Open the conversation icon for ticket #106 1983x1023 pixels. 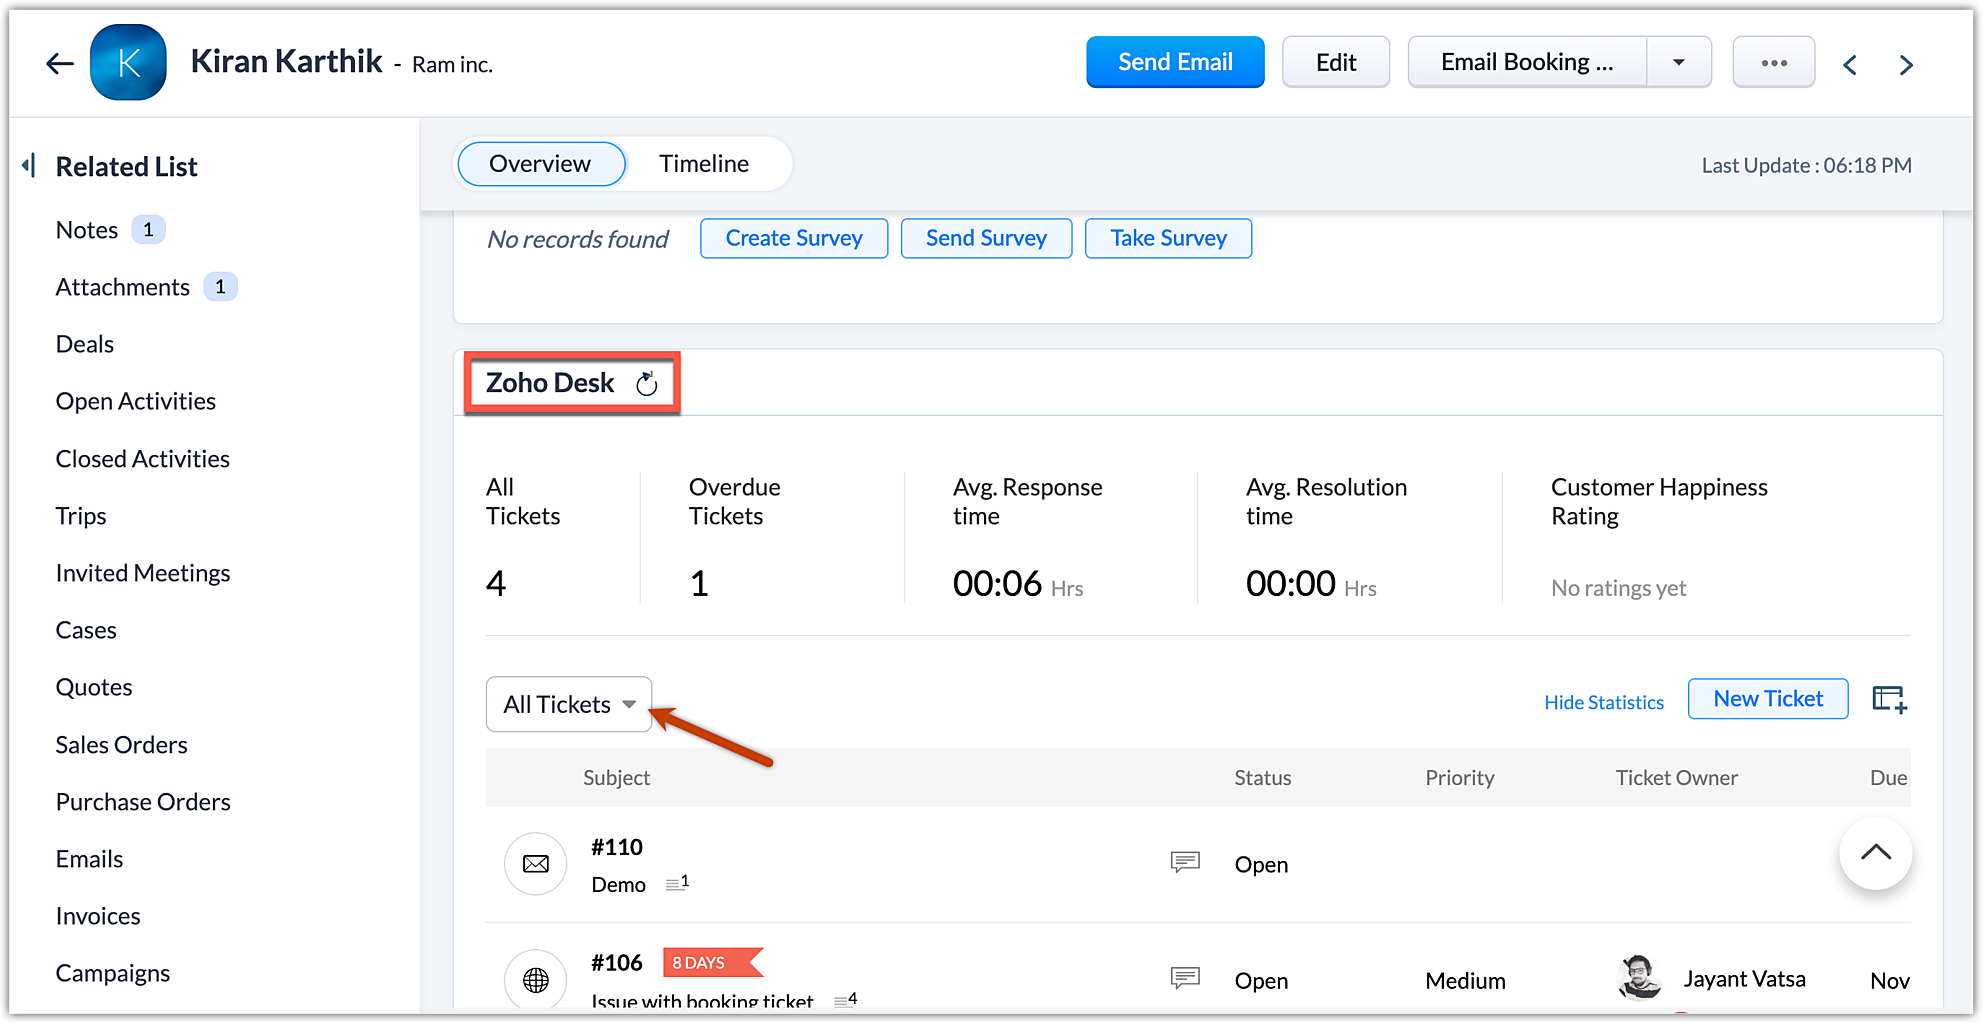tap(1185, 977)
